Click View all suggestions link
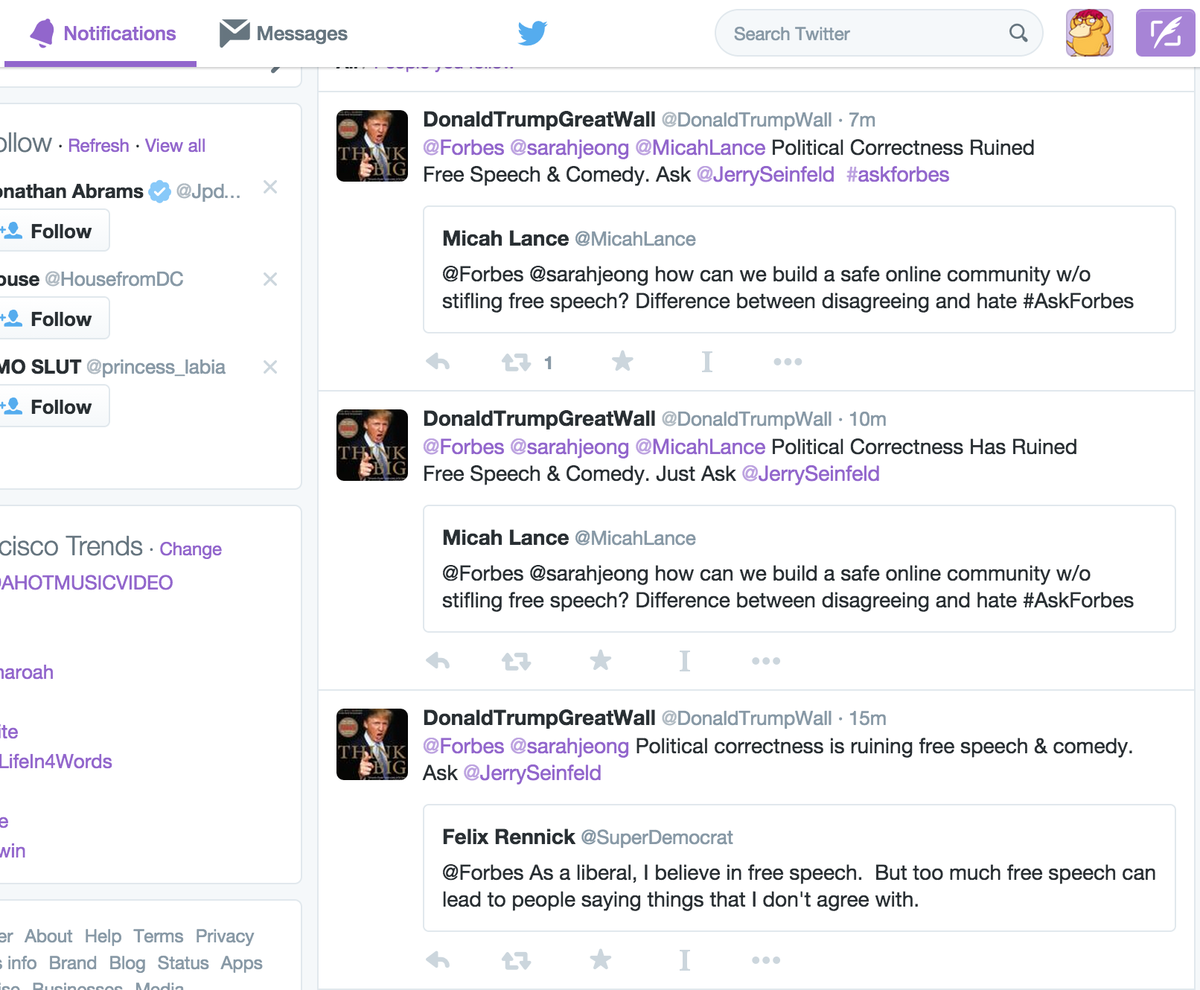The width and height of the screenshot is (1200, 990). click(175, 145)
